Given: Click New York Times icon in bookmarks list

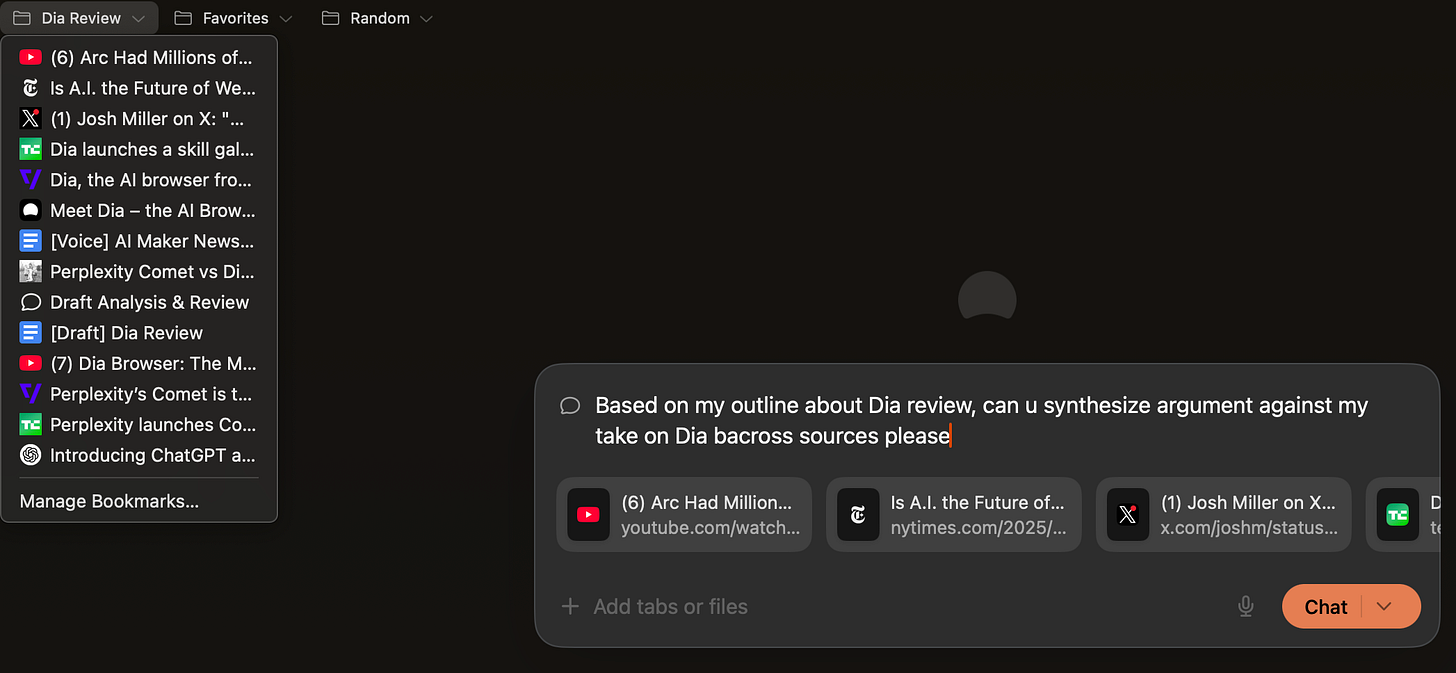Looking at the screenshot, I should pyautogui.click(x=31, y=88).
